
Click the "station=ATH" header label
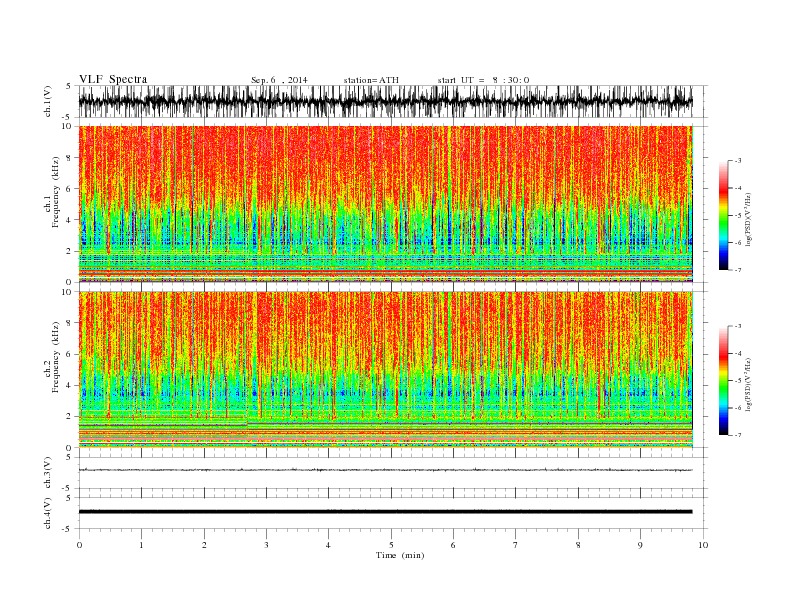[371, 80]
